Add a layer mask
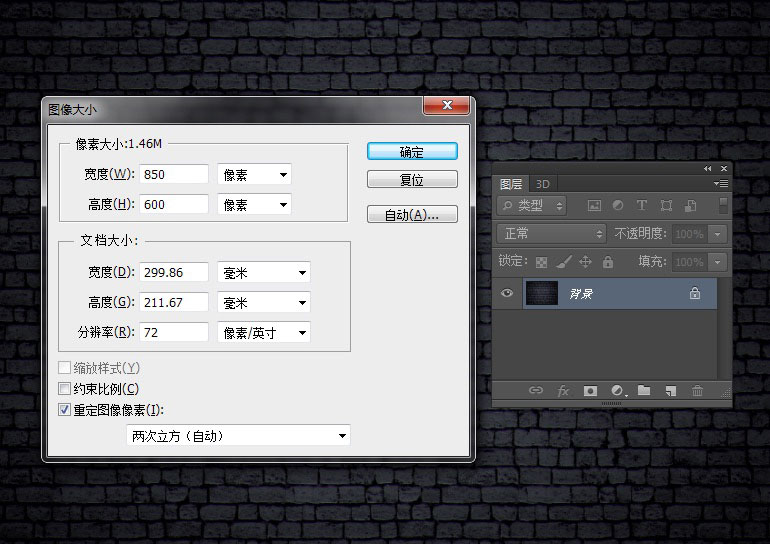 click(x=590, y=391)
